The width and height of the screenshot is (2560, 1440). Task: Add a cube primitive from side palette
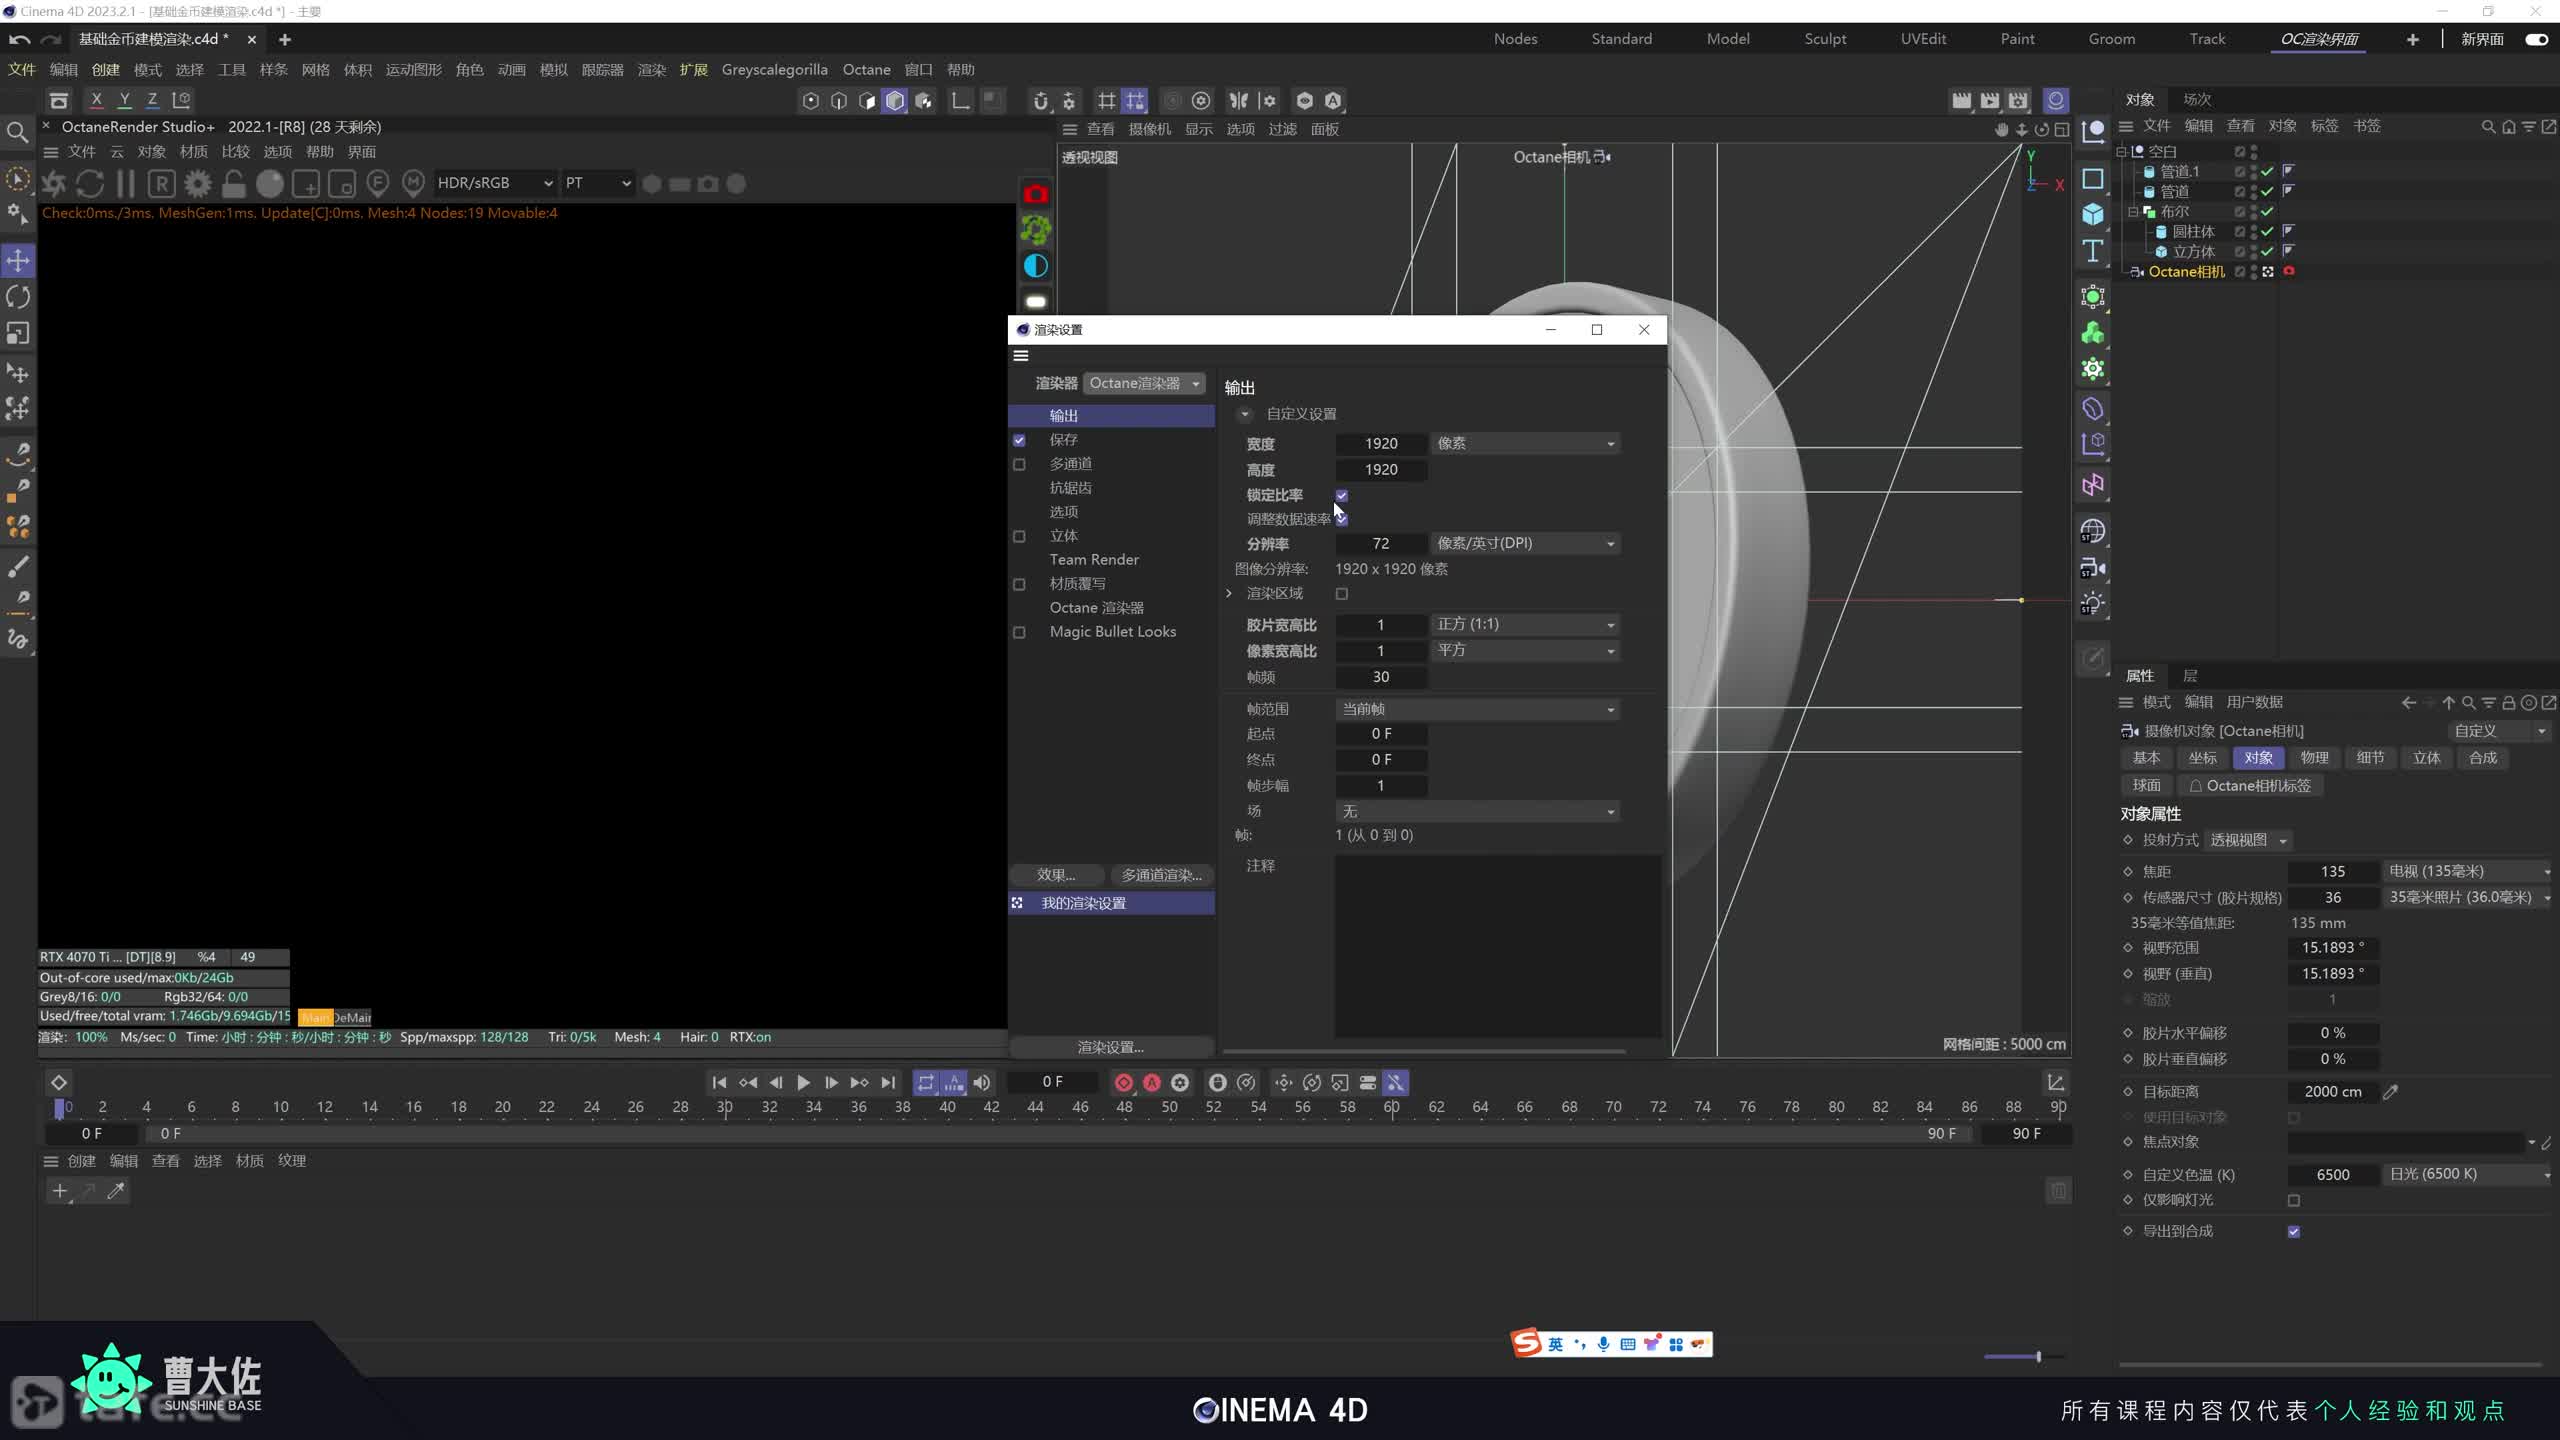click(x=2093, y=214)
